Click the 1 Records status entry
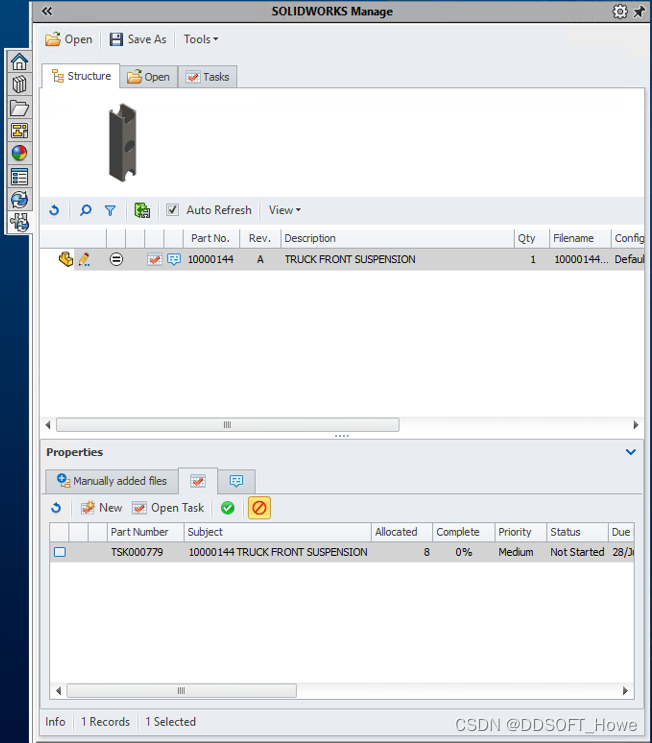The image size is (652, 743). tap(105, 722)
